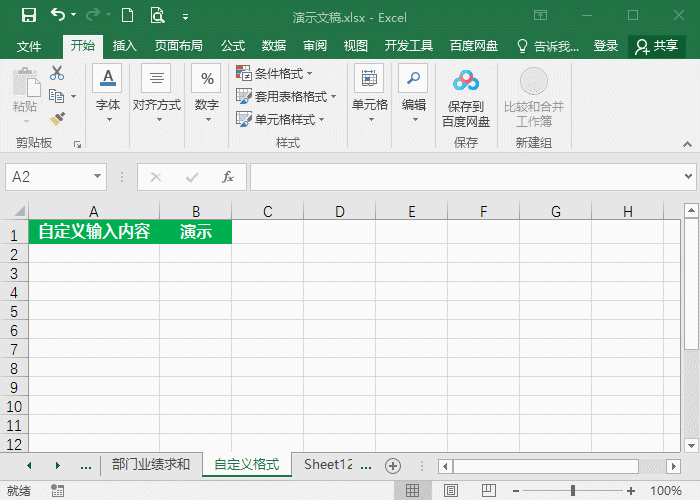Click the Insert Function fx icon

228,177
